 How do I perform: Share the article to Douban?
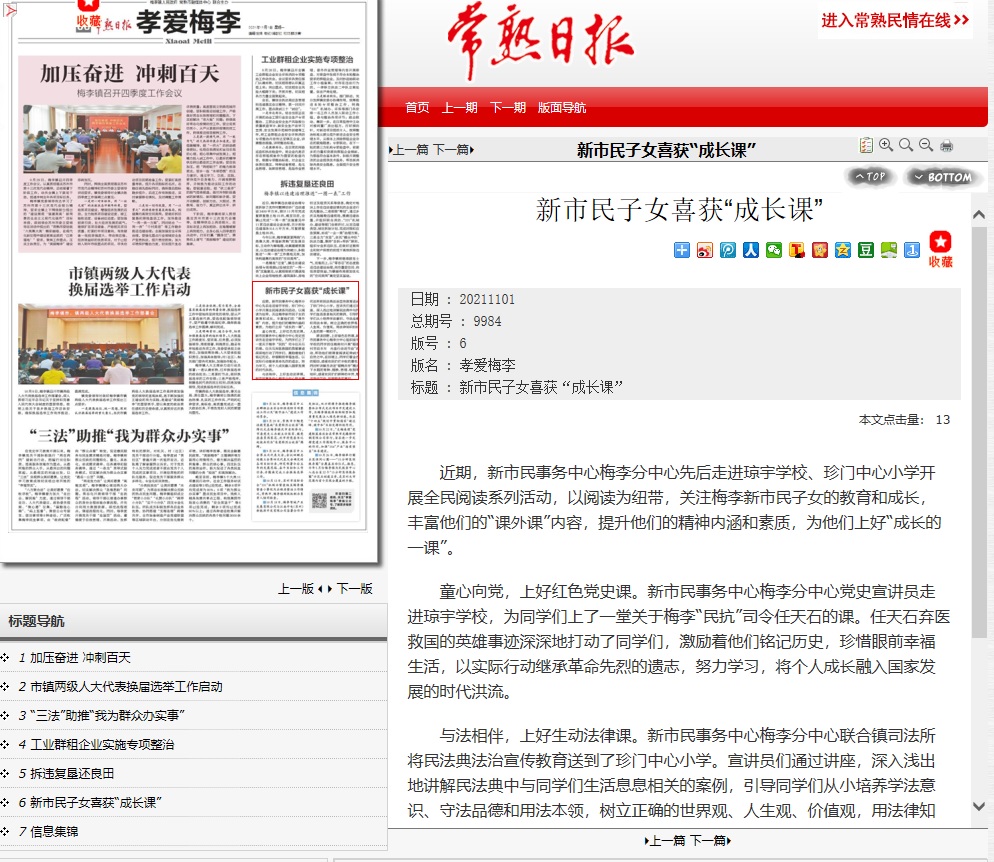[x=866, y=250]
